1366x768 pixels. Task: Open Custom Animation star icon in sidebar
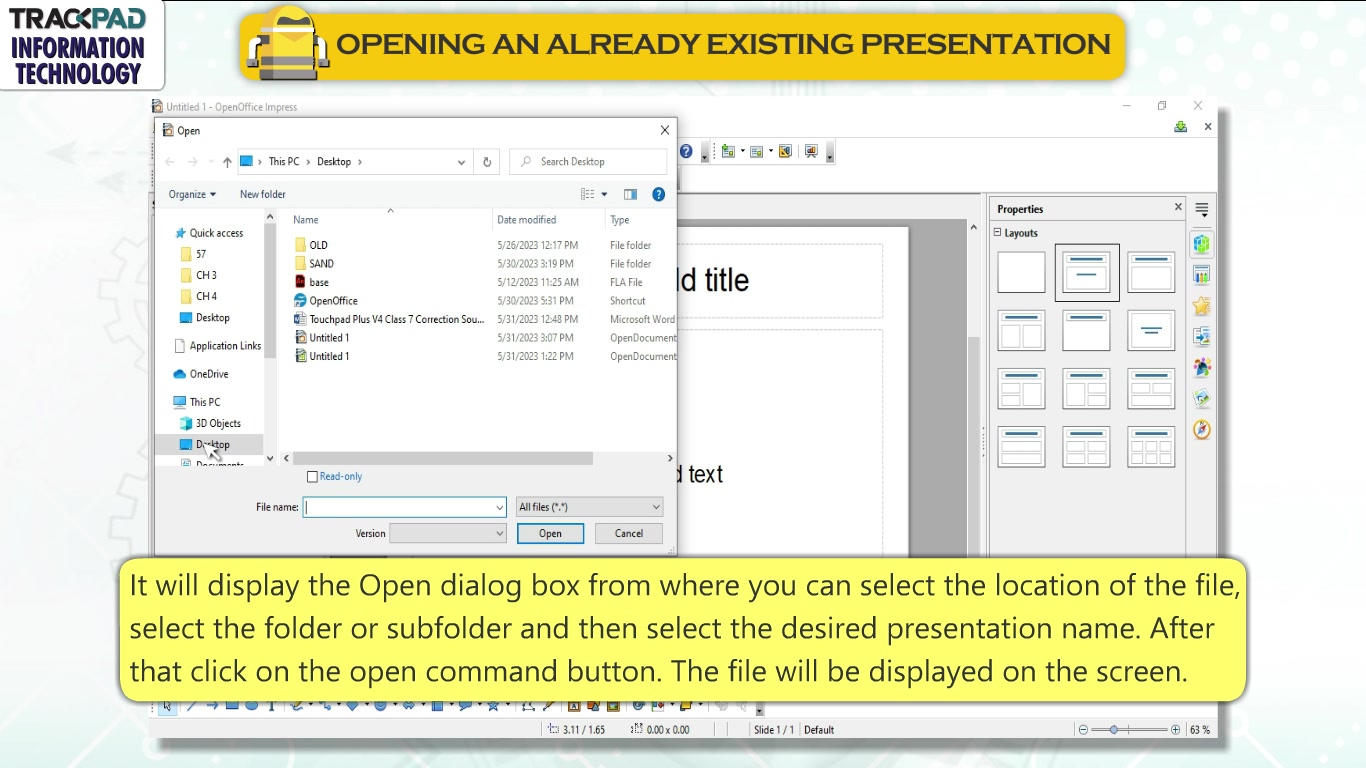click(x=1202, y=306)
